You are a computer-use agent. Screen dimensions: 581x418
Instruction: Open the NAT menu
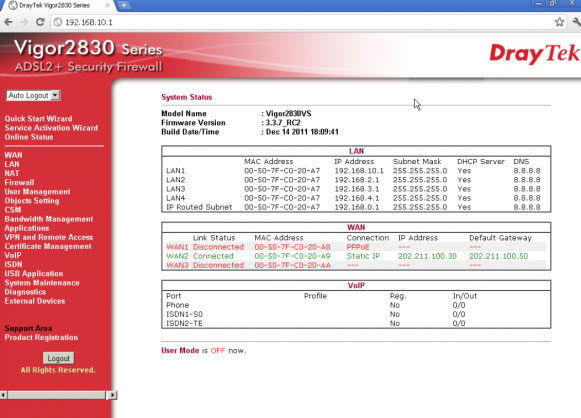tap(12, 173)
